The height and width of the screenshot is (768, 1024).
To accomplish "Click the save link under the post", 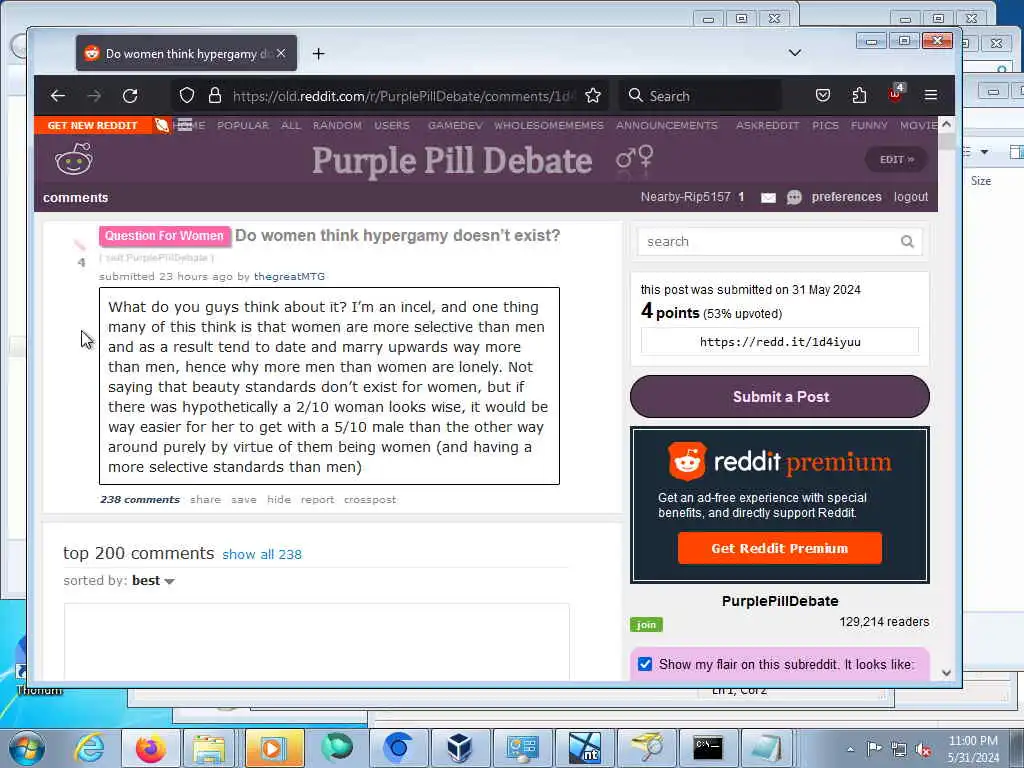I will 244,500.
